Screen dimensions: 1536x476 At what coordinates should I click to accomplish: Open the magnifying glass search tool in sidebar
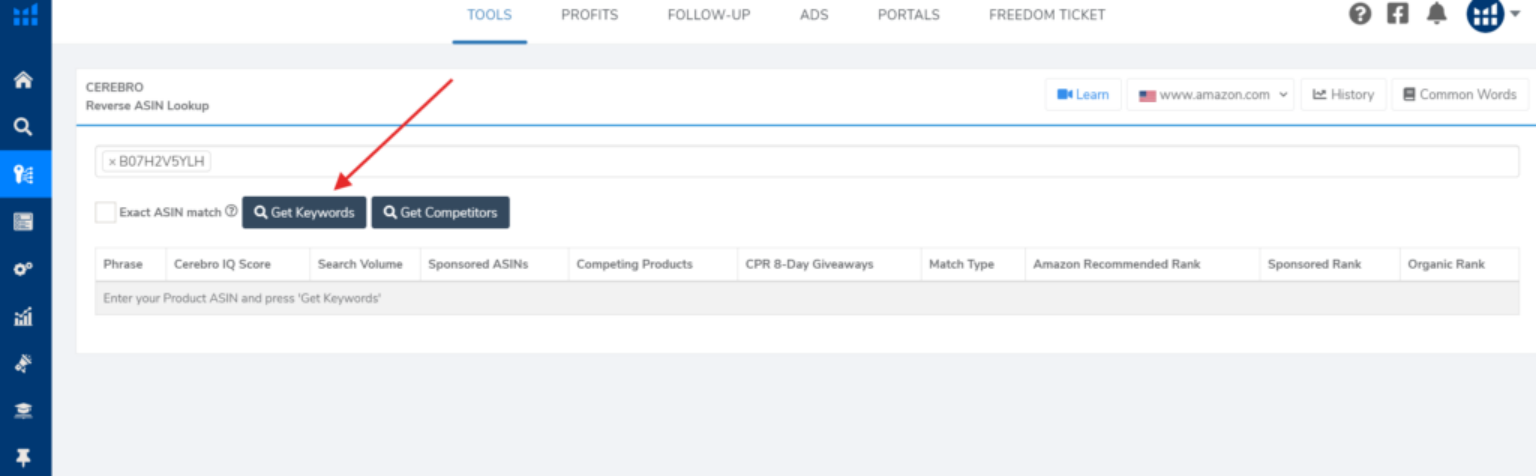tap(23, 127)
